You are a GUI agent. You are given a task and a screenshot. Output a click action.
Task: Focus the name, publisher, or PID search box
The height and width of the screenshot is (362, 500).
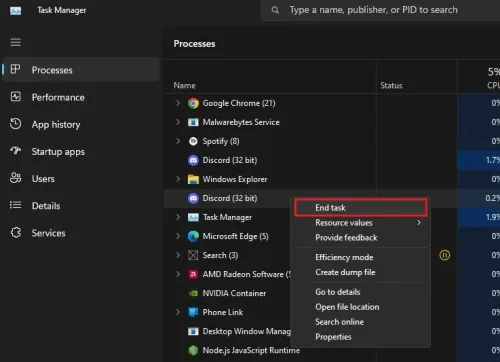381,10
